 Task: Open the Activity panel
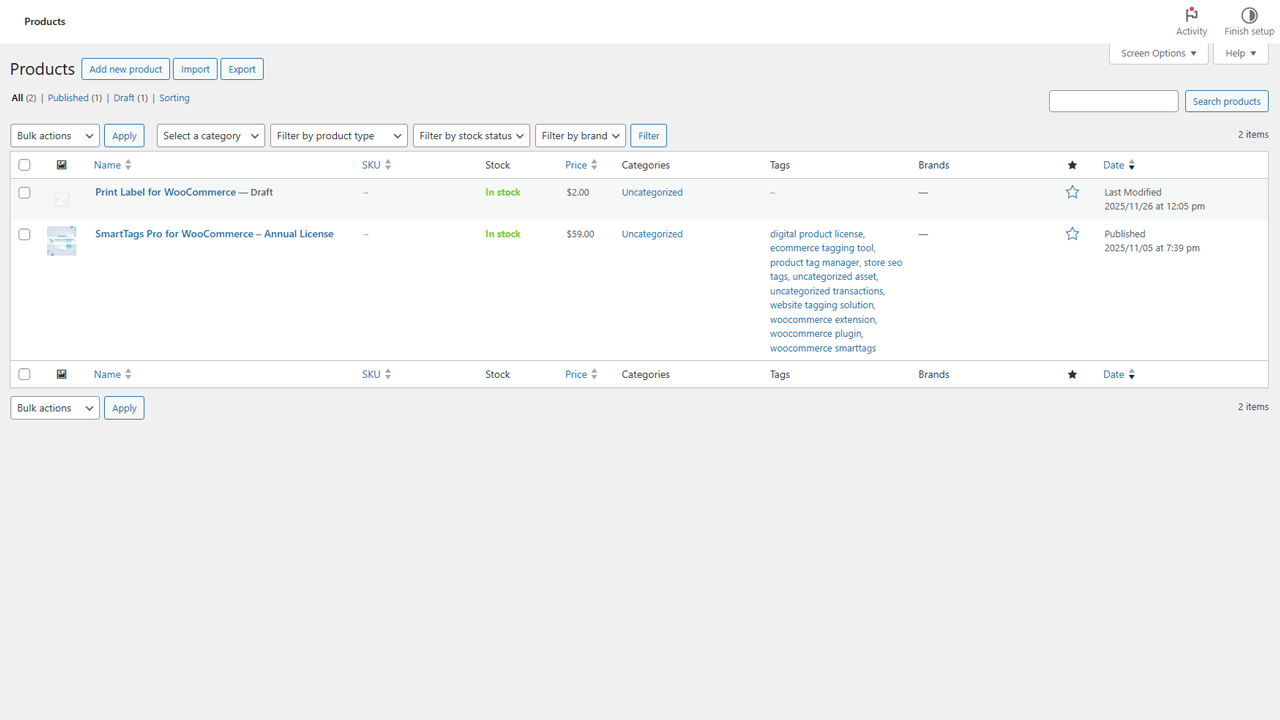tap(1191, 21)
